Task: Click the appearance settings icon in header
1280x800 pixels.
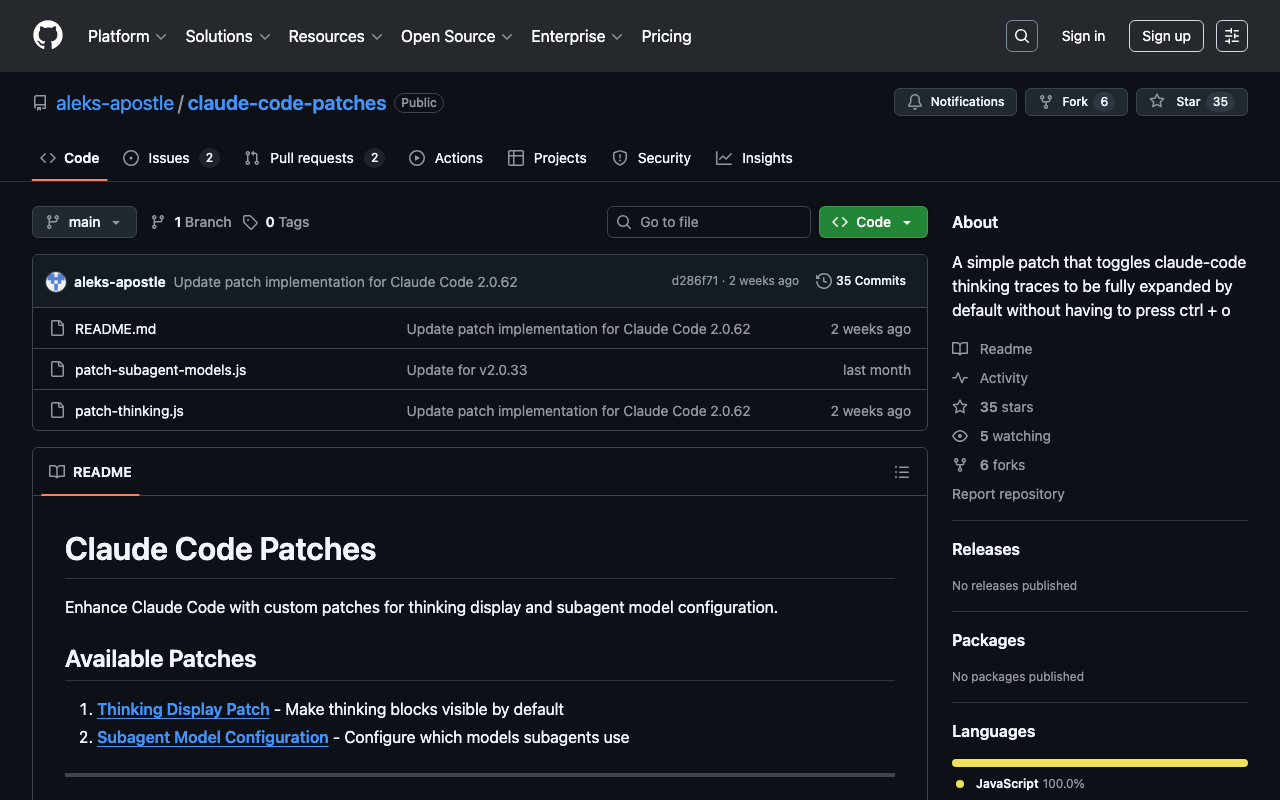Action: click(1232, 36)
